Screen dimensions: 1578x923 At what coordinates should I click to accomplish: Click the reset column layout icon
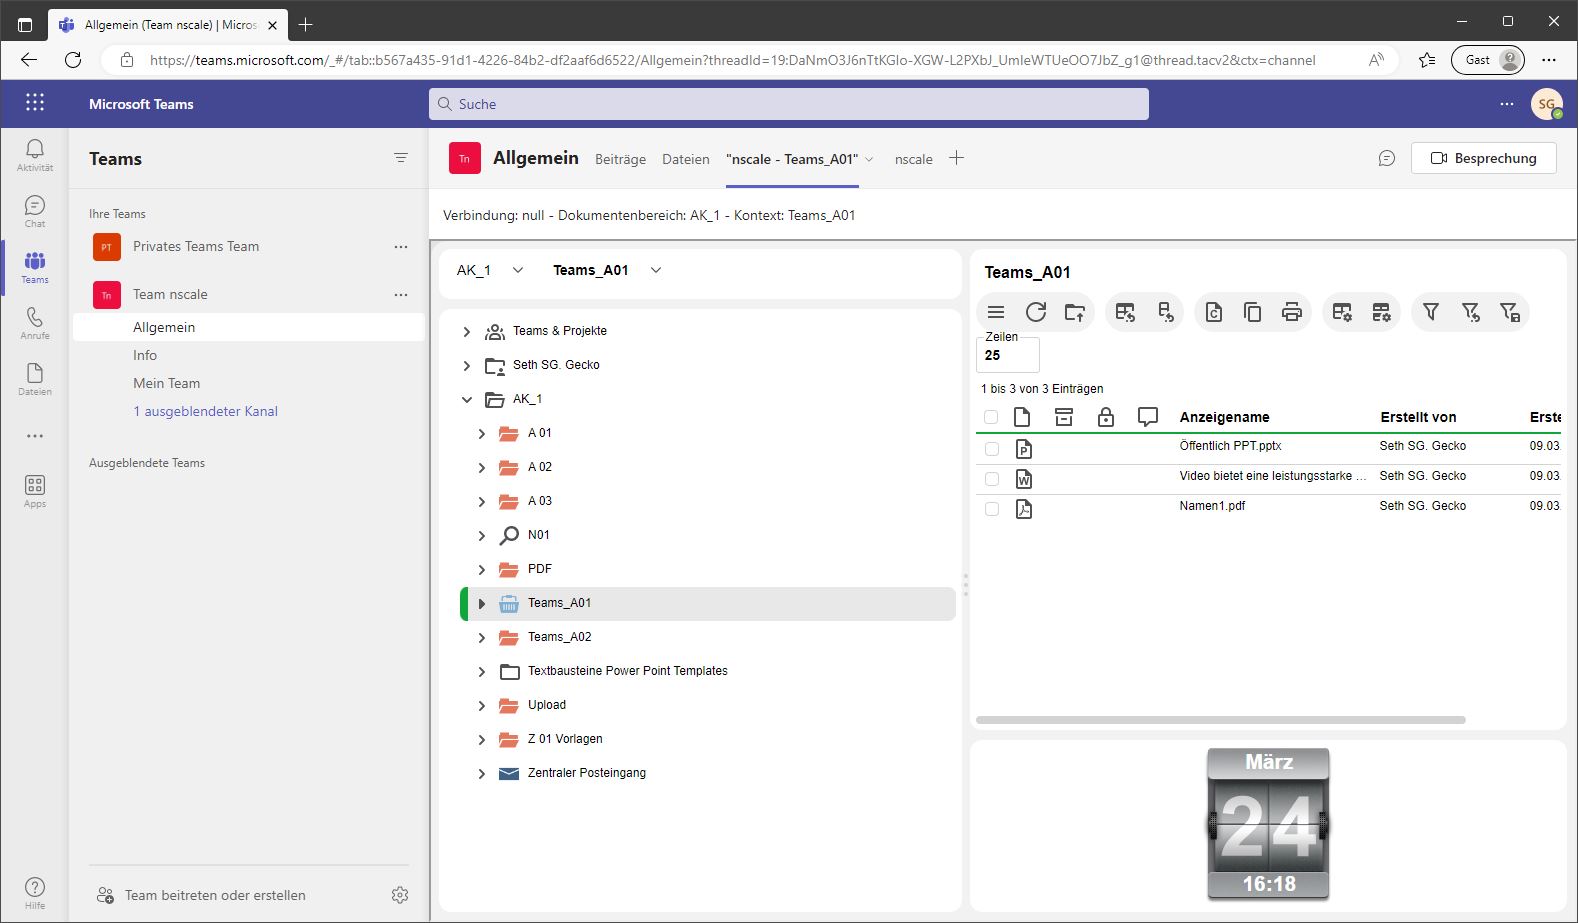(1165, 313)
